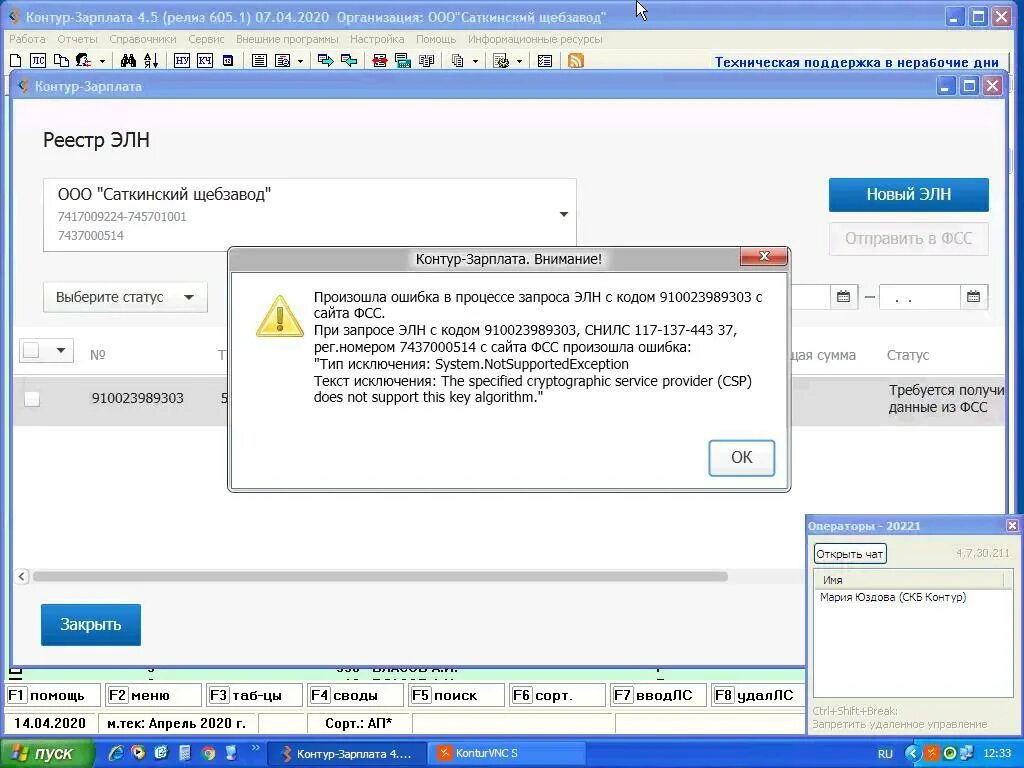This screenshot has height=768, width=1024.
Task: Click the Отправить в ФСС button
Action: tap(908, 239)
